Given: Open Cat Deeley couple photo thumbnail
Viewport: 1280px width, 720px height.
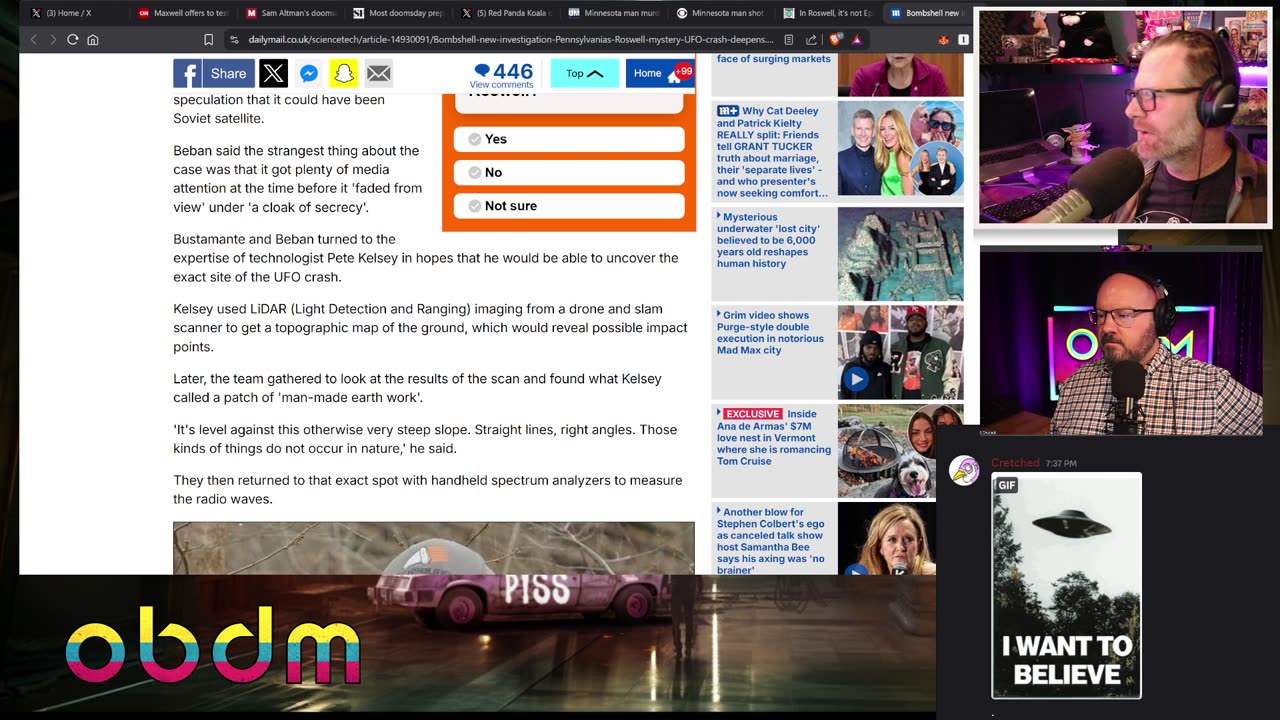Looking at the screenshot, I should click(900, 149).
